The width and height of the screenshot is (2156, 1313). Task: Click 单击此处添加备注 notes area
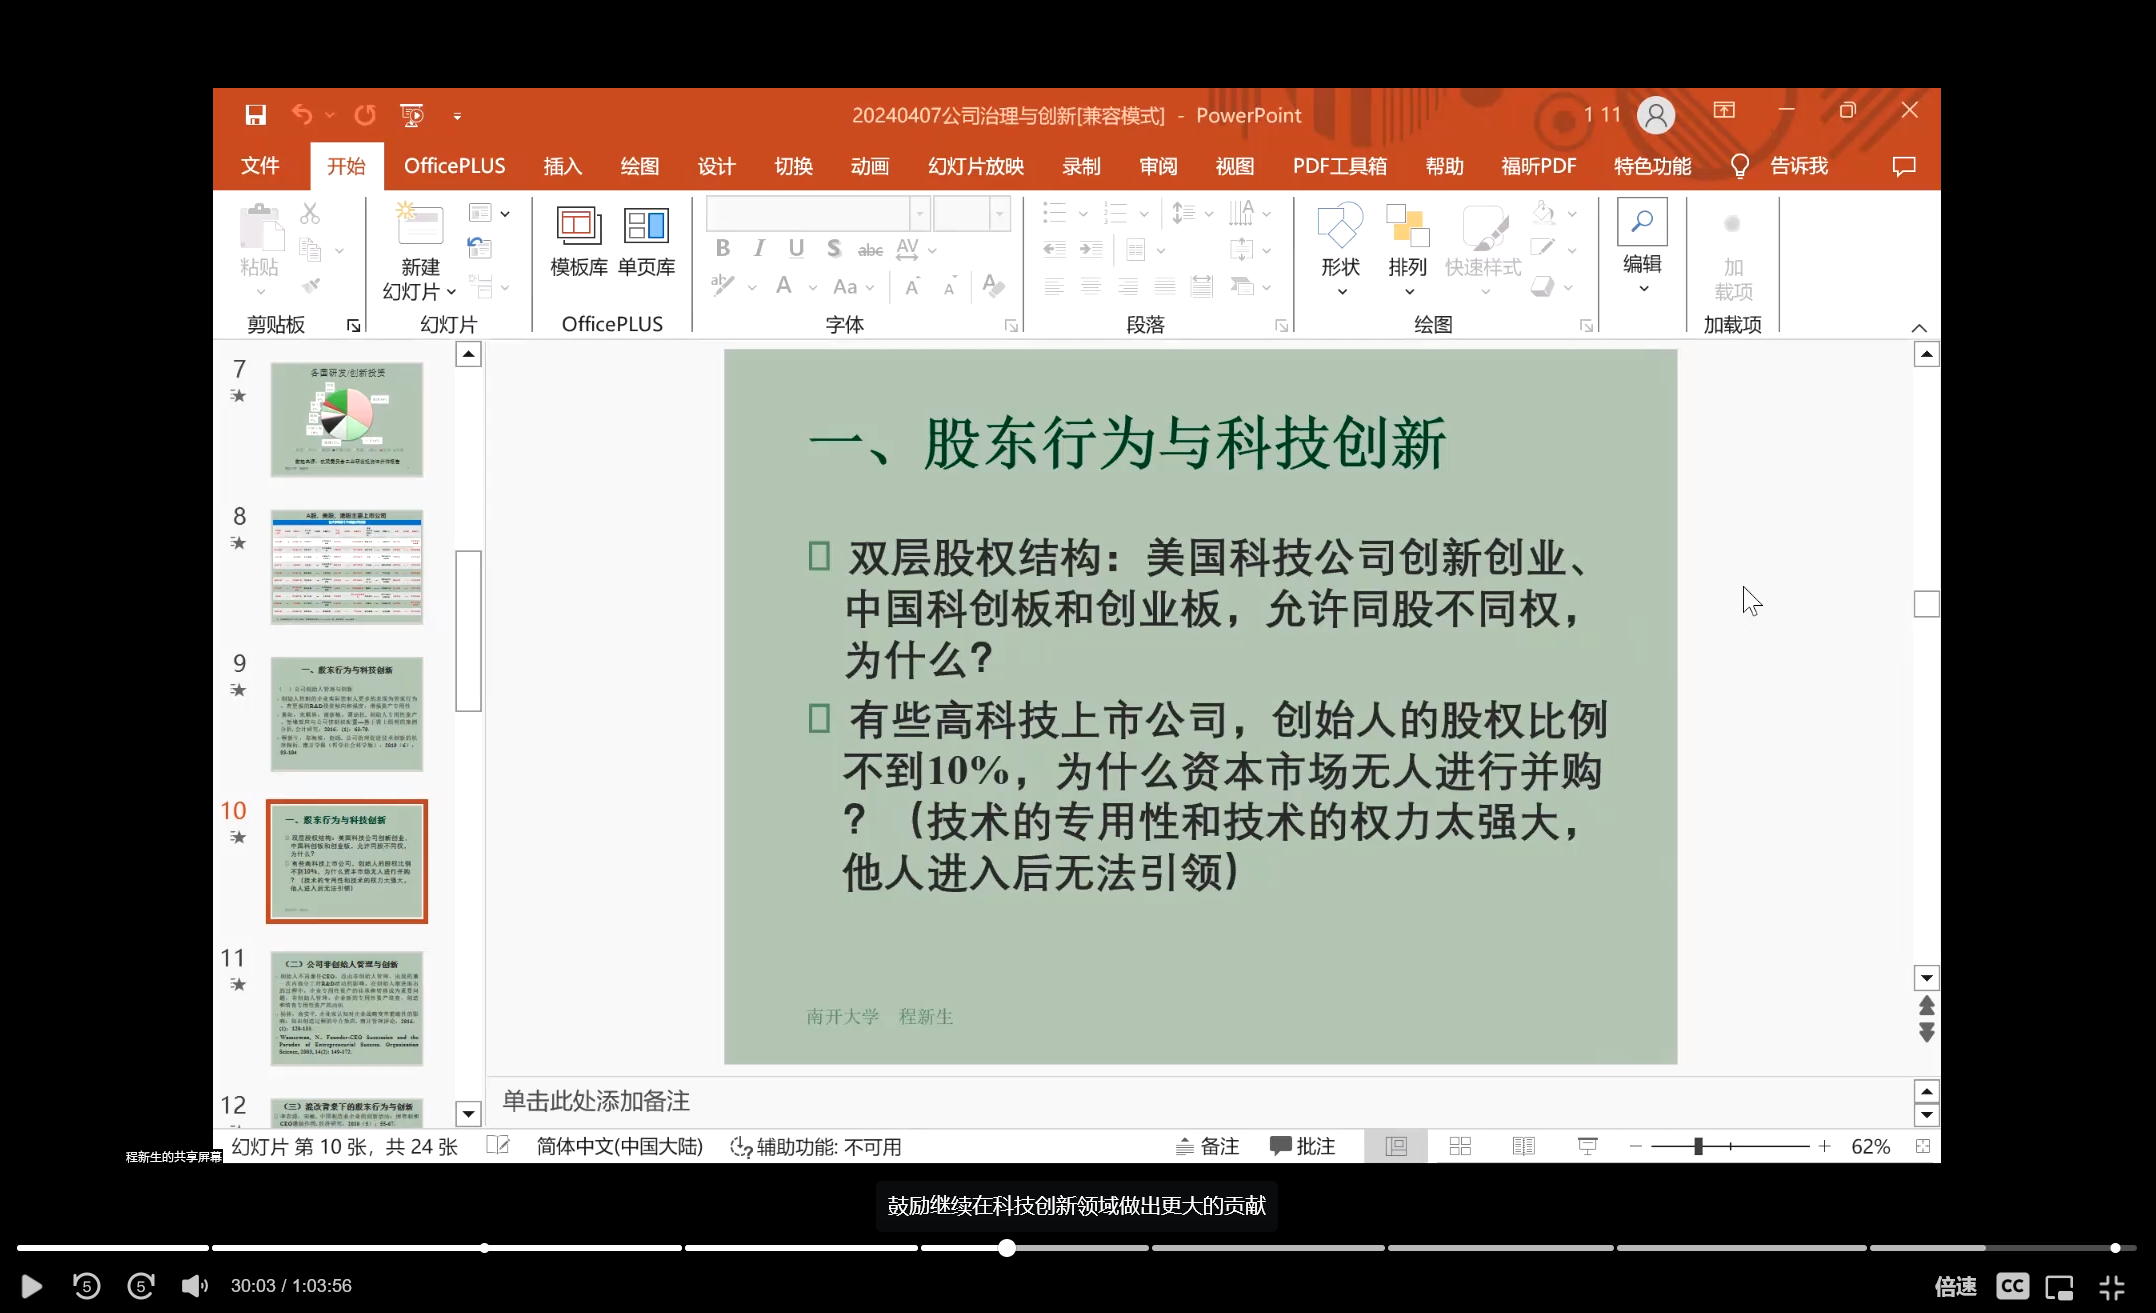pos(596,1101)
